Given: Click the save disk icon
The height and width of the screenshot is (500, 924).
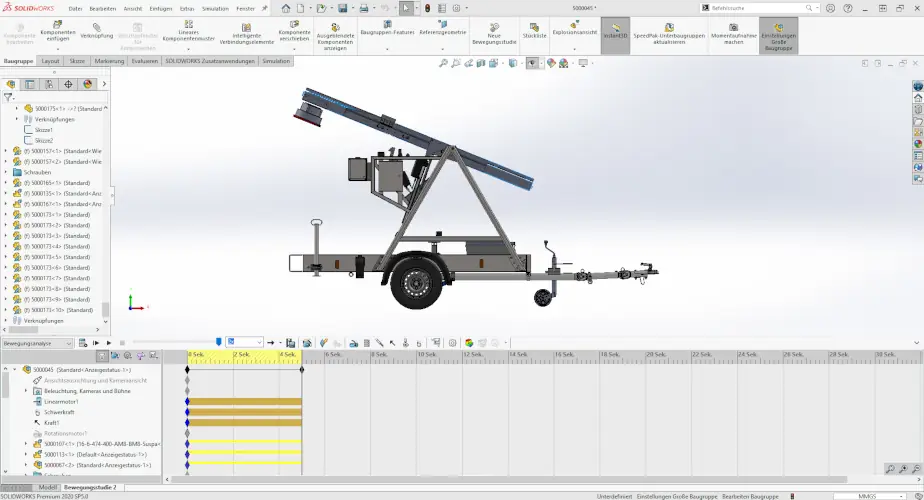Looking at the screenshot, I should tap(342, 8).
